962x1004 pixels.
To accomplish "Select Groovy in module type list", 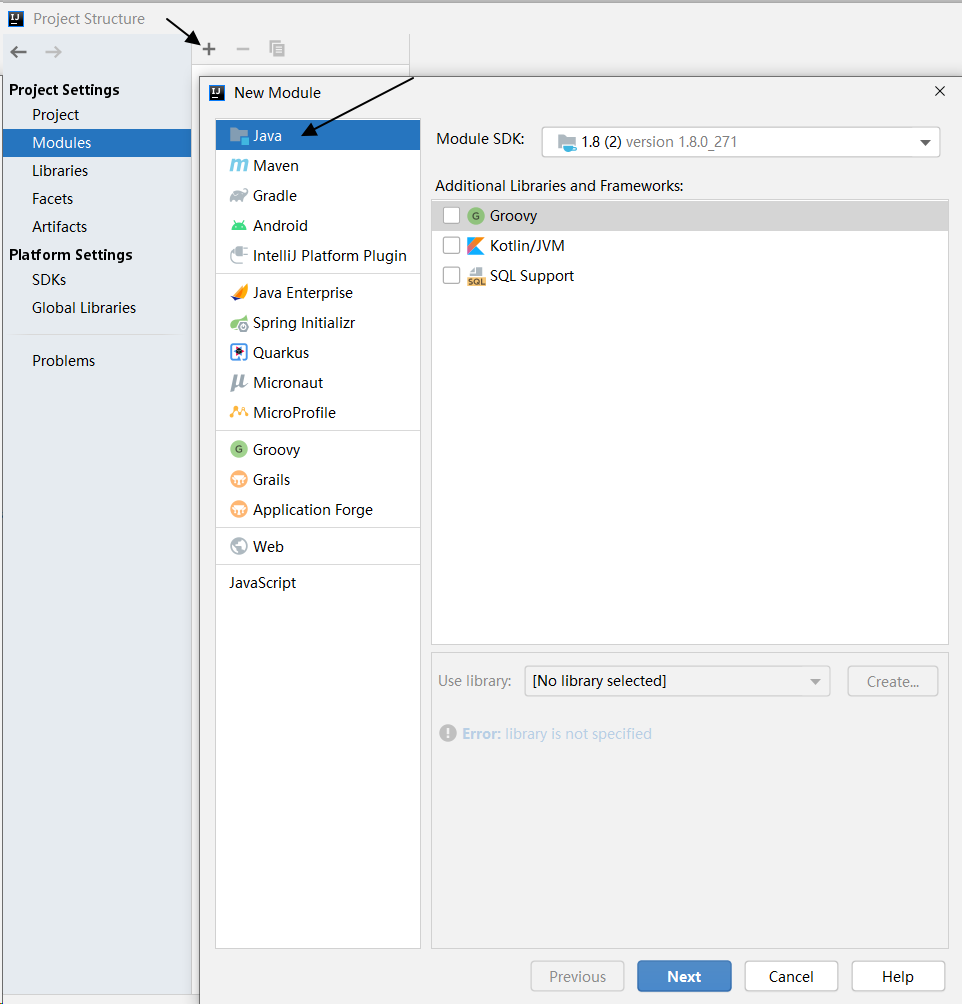I will [x=318, y=449].
